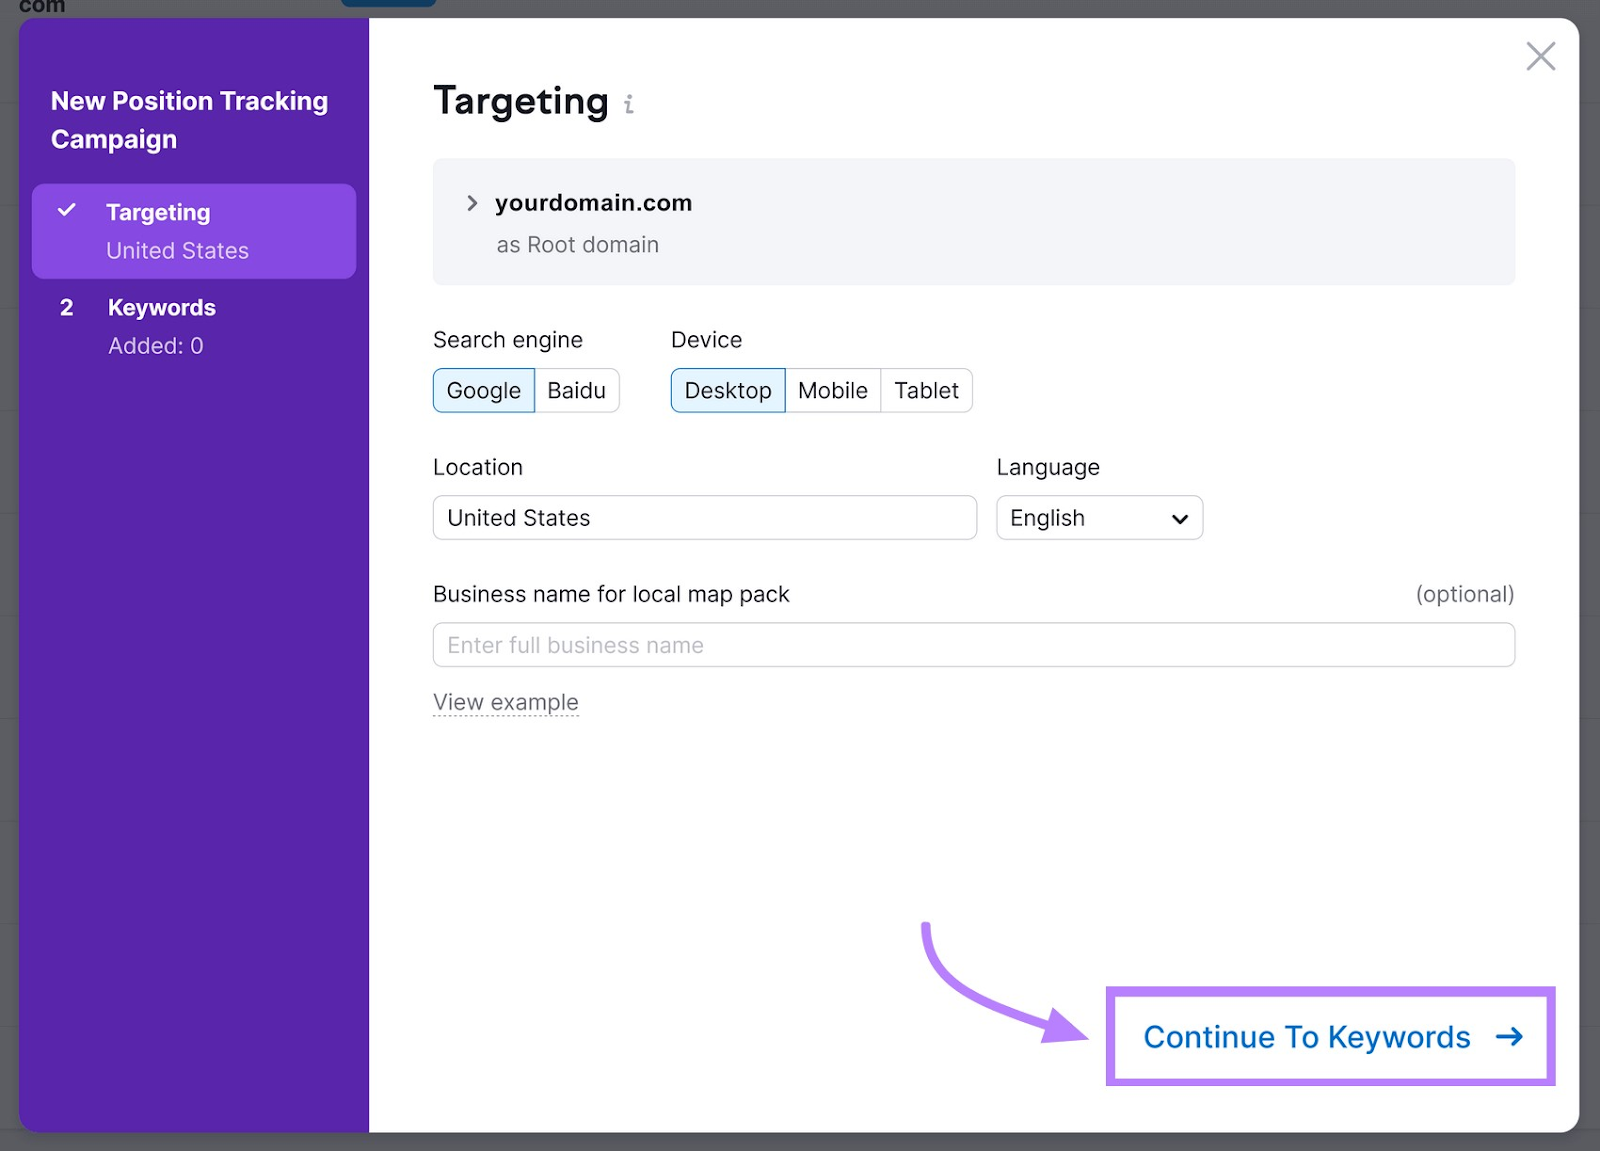Click the business name input field
The height and width of the screenshot is (1151, 1600).
[973, 645]
